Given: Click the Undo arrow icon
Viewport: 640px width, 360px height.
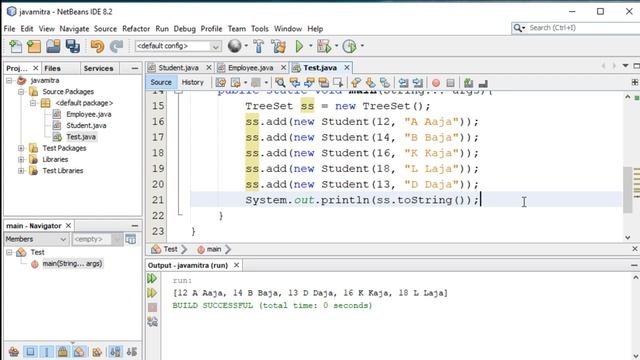Looking at the screenshot, I should (97, 47).
